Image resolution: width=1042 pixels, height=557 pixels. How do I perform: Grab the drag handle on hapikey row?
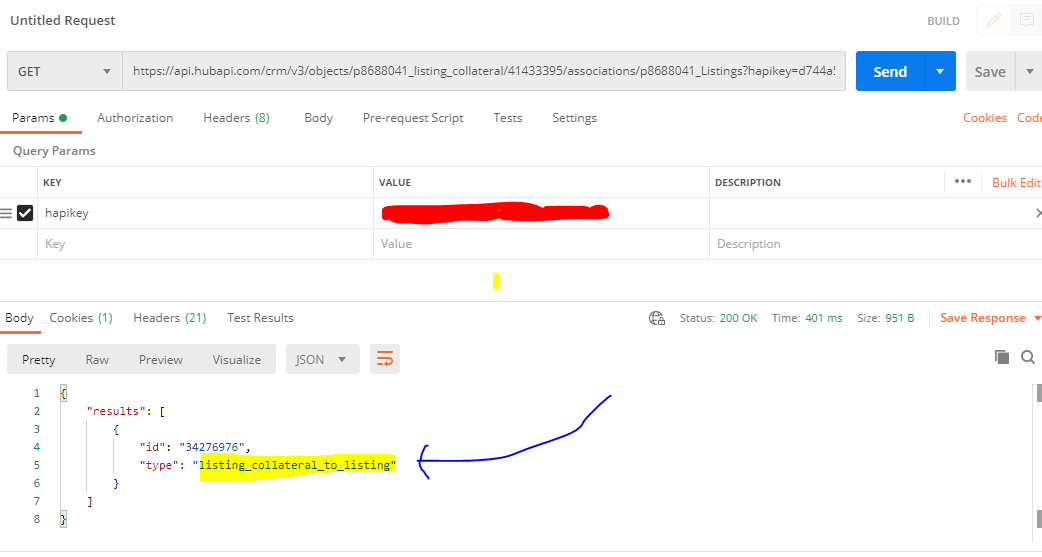[x=6, y=213]
